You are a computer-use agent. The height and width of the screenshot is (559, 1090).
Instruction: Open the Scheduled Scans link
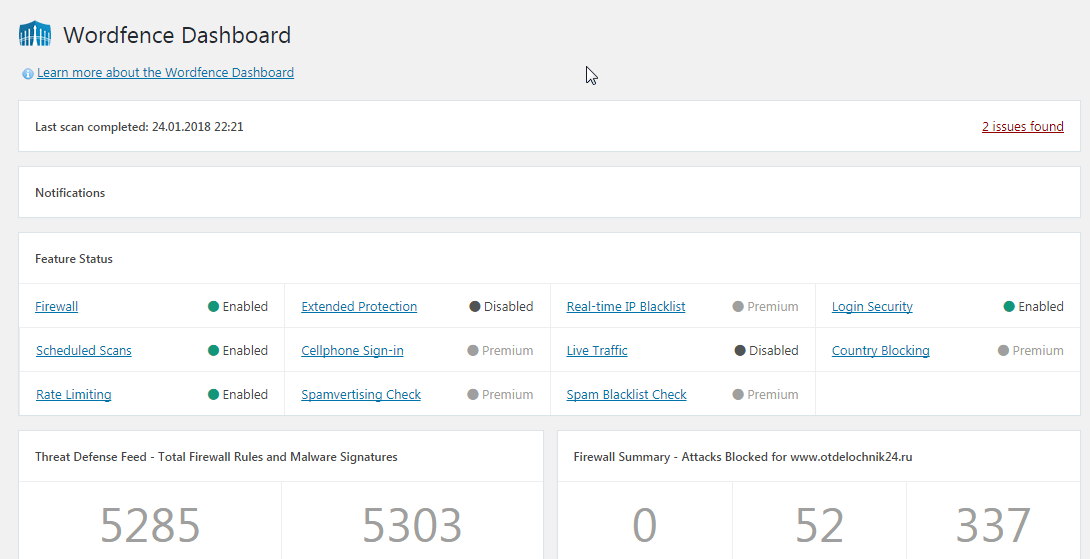83,350
